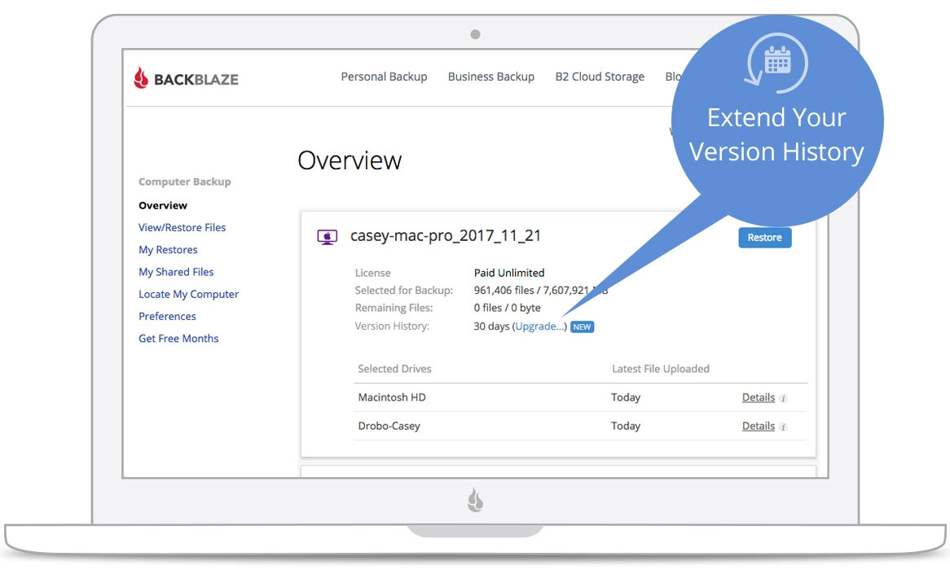Click the BACKBLAZE wordmark text
This screenshot has width=950, height=574.
(x=196, y=79)
